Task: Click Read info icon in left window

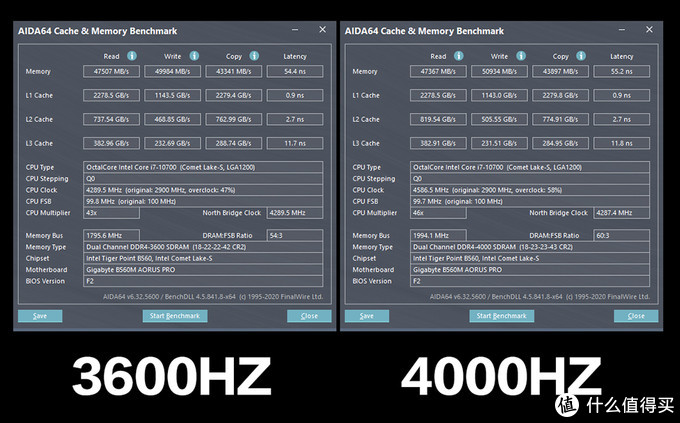Action: pos(132,56)
